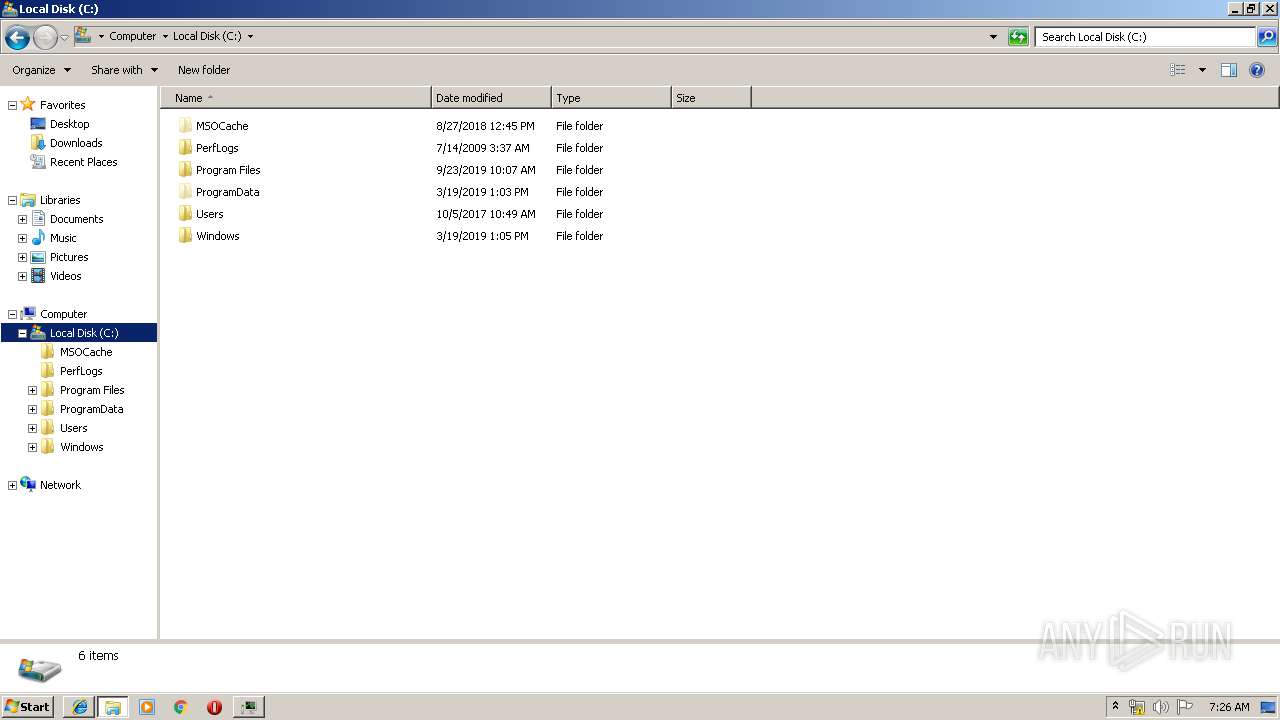This screenshot has width=1280, height=720.
Task: Go back with the Back arrow button
Action: click(17, 38)
